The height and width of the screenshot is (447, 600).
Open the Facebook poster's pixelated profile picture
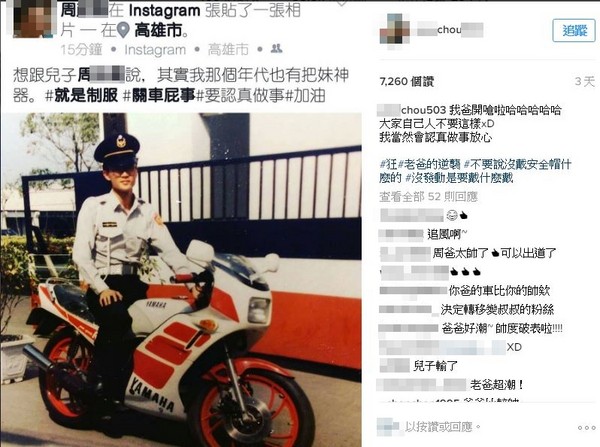pyautogui.click(x=34, y=18)
